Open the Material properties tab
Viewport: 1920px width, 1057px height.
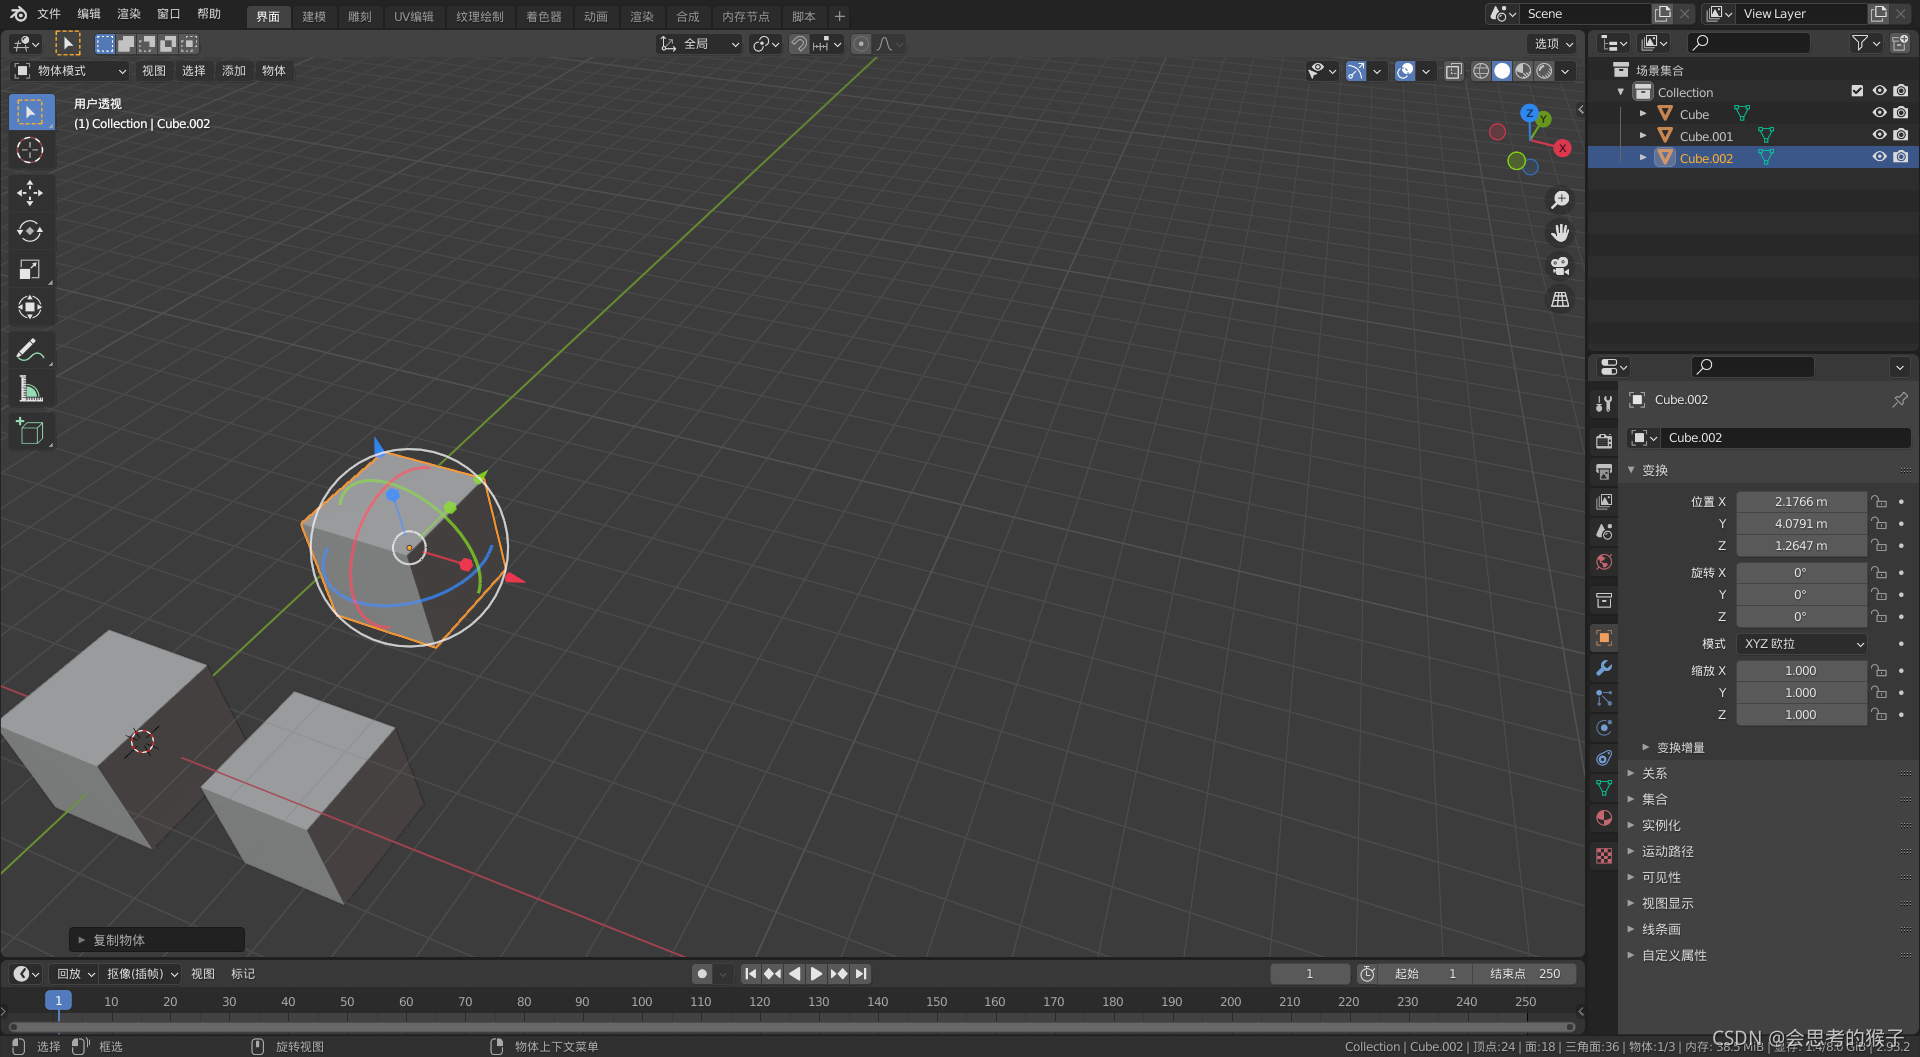[x=1604, y=818]
